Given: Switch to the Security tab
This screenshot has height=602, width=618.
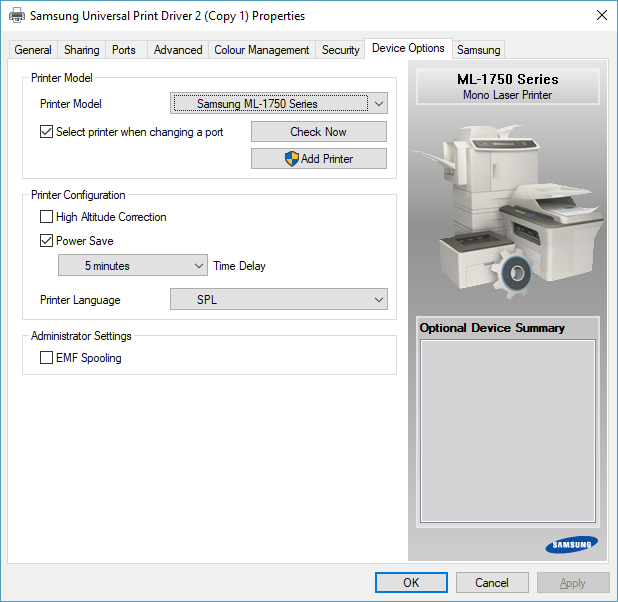Looking at the screenshot, I should click(x=341, y=50).
